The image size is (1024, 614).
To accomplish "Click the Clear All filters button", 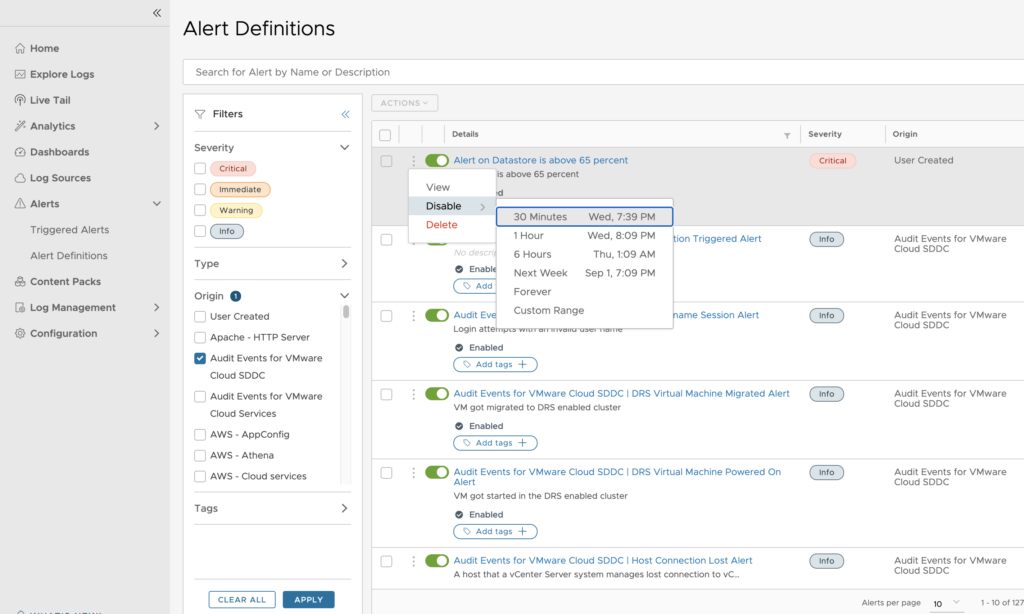I will (x=242, y=600).
